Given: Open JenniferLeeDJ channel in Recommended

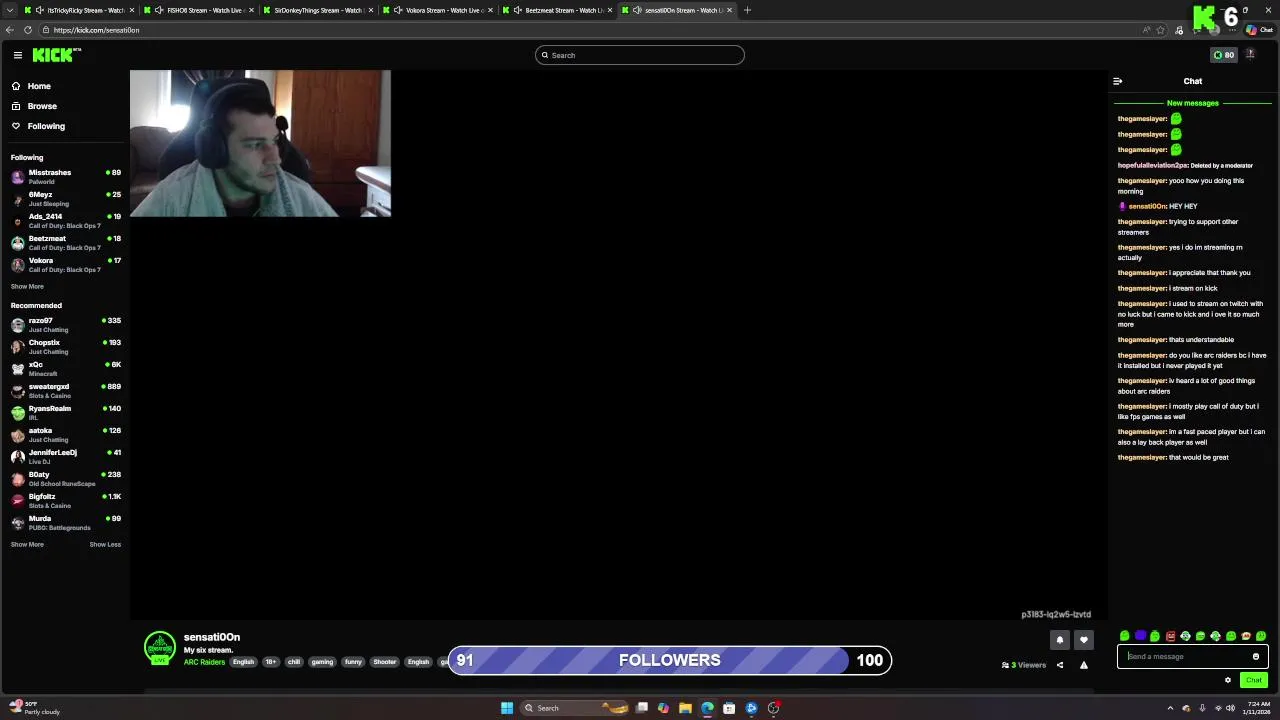Looking at the screenshot, I should click(65, 457).
